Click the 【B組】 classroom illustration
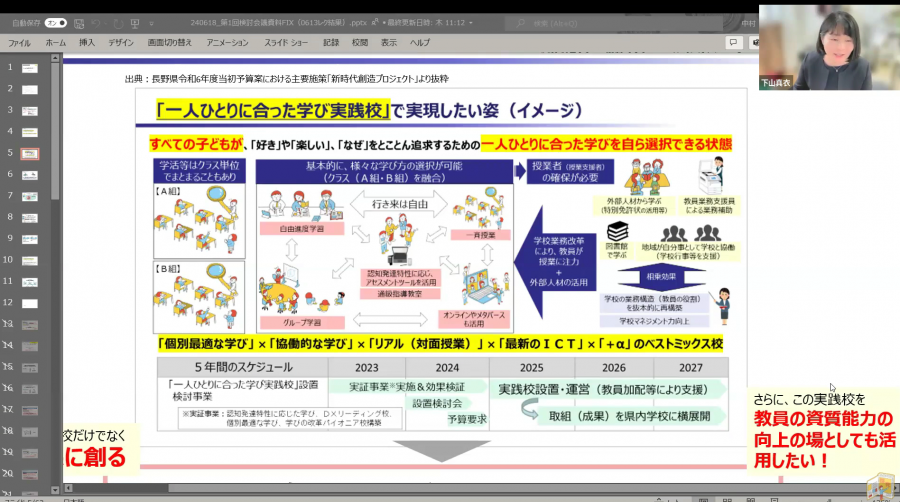This screenshot has height=502, width=900. pos(199,297)
